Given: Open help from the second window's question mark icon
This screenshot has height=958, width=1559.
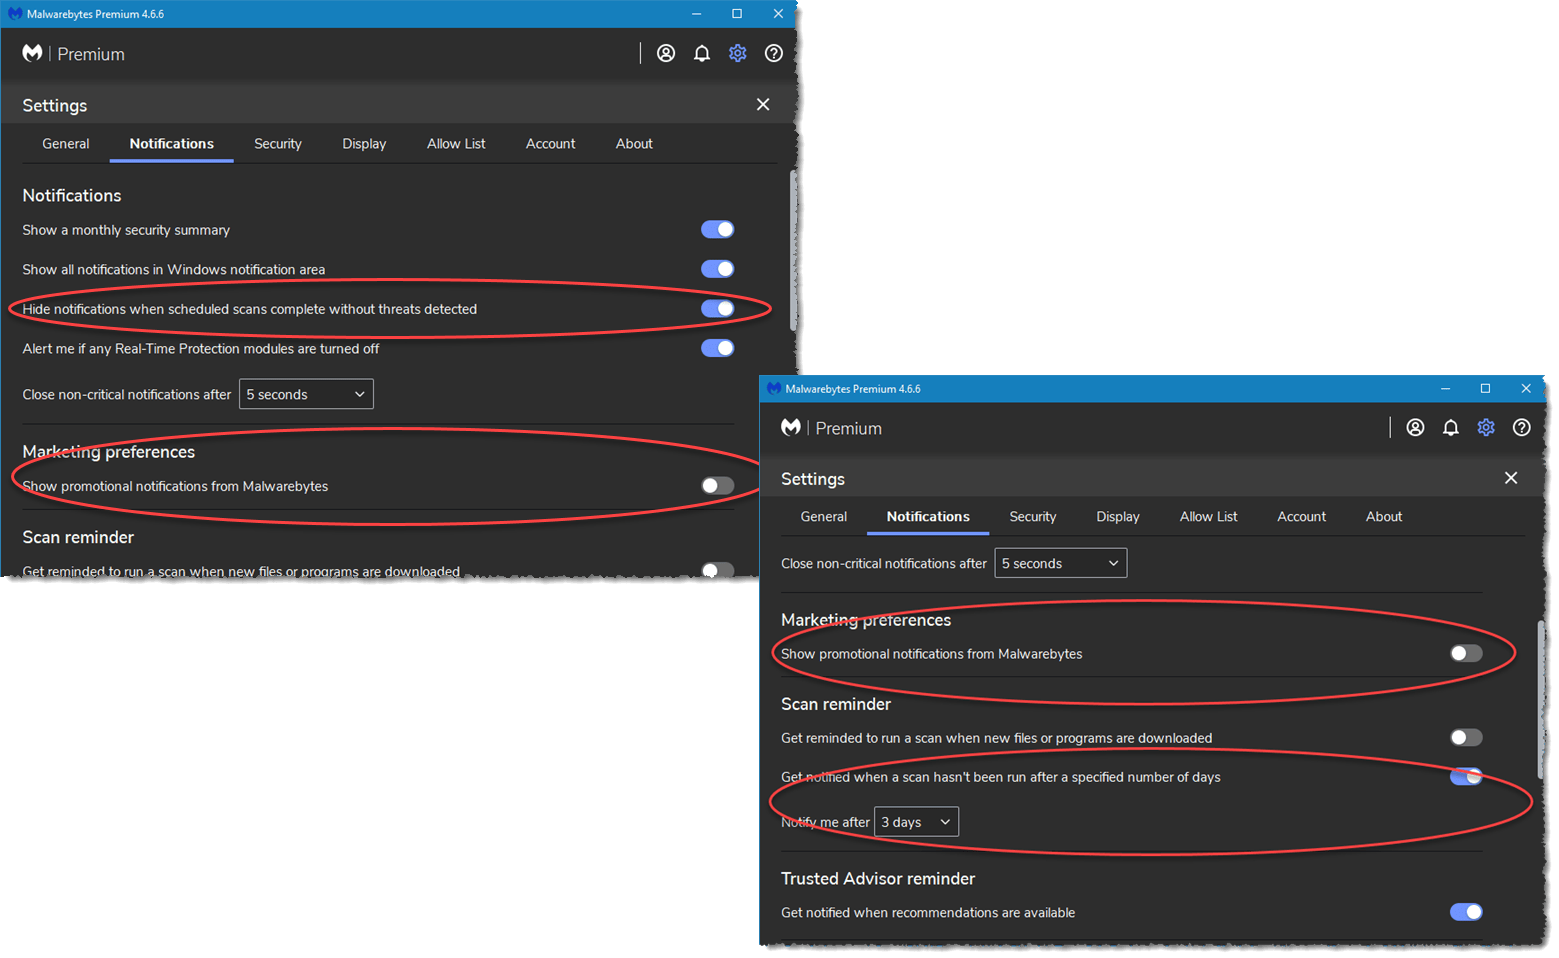Looking at the screenshot, I should pos(1521,427).
